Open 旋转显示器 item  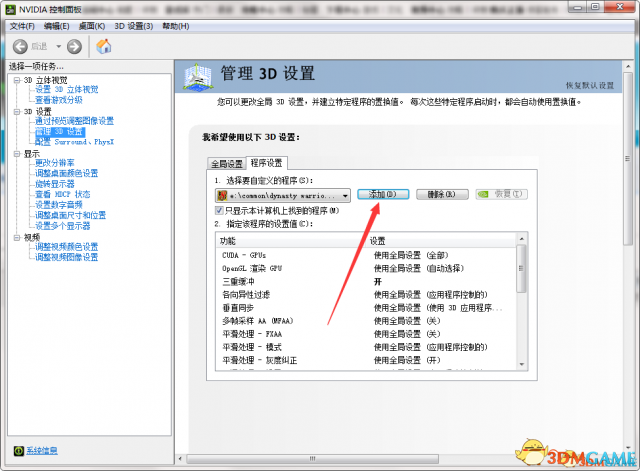(55, 184)
